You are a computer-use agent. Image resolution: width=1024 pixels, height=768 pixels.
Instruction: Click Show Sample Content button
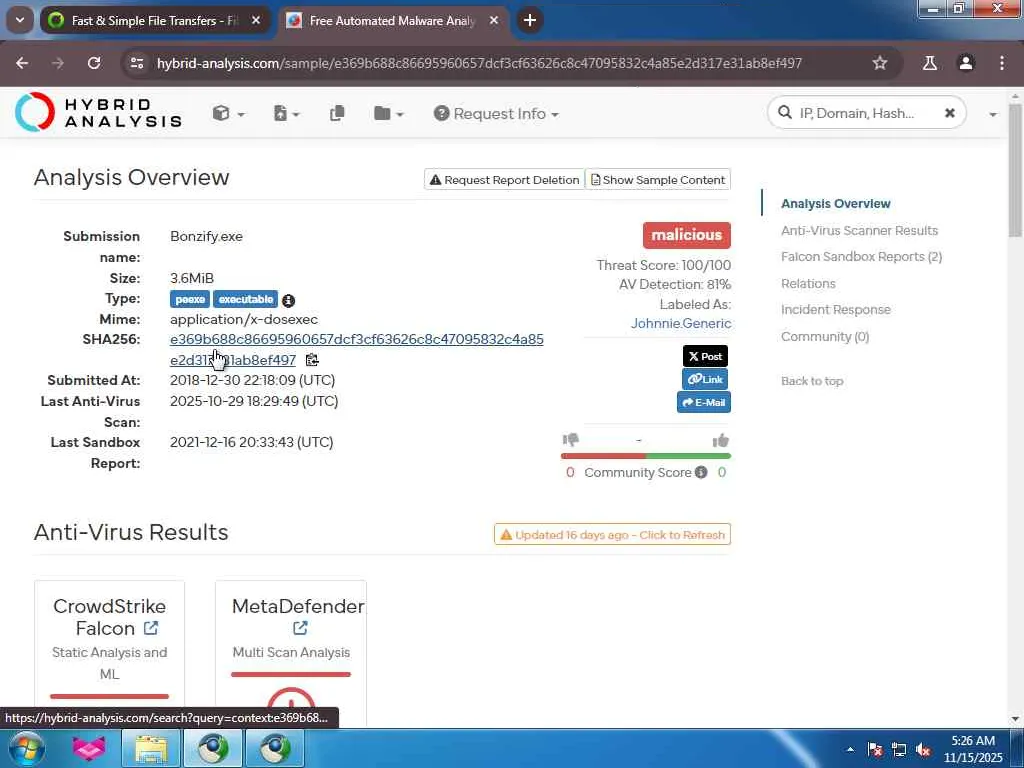point(658,180)
